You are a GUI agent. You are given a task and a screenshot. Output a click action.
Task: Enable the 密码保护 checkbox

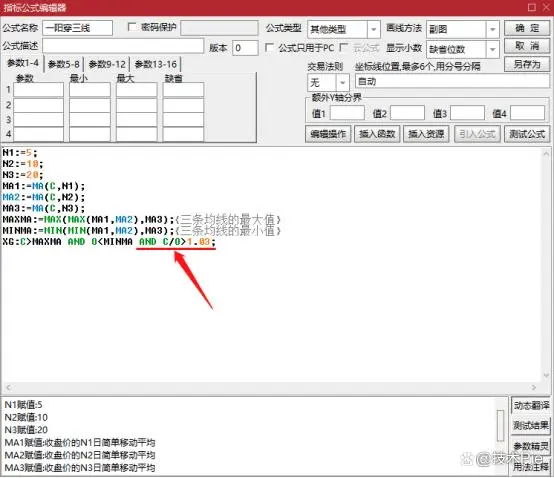(132, 27)
